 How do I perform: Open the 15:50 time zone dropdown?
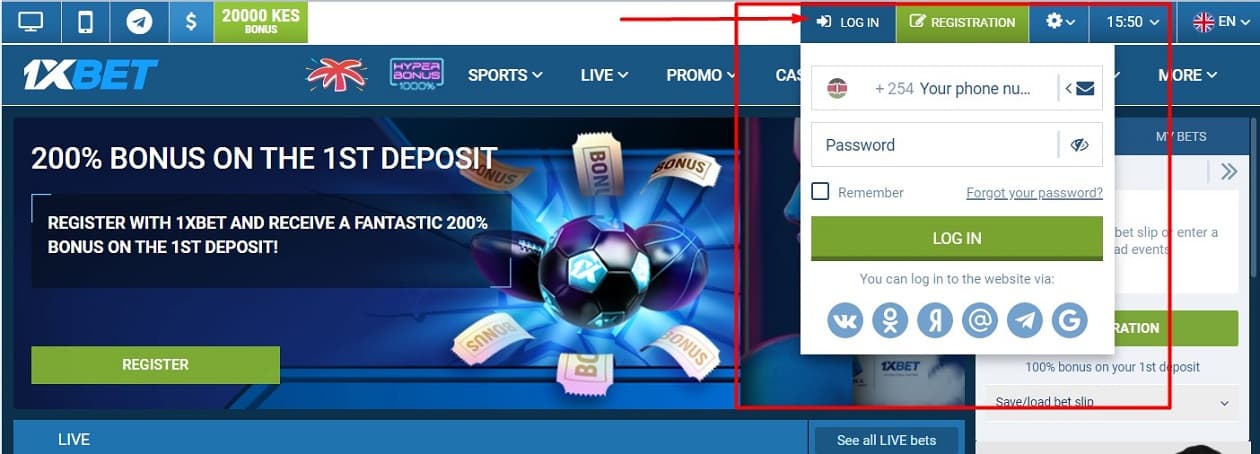click(1132, 21)
